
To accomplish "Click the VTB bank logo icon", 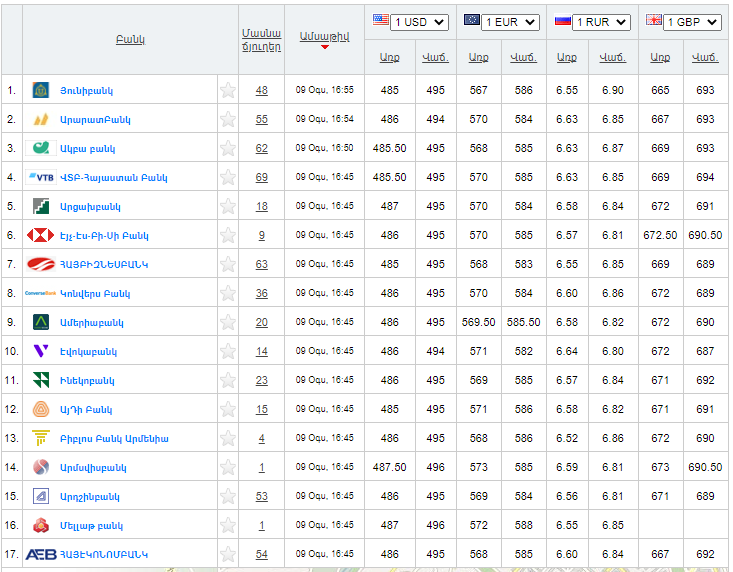I will click(41, 177).
